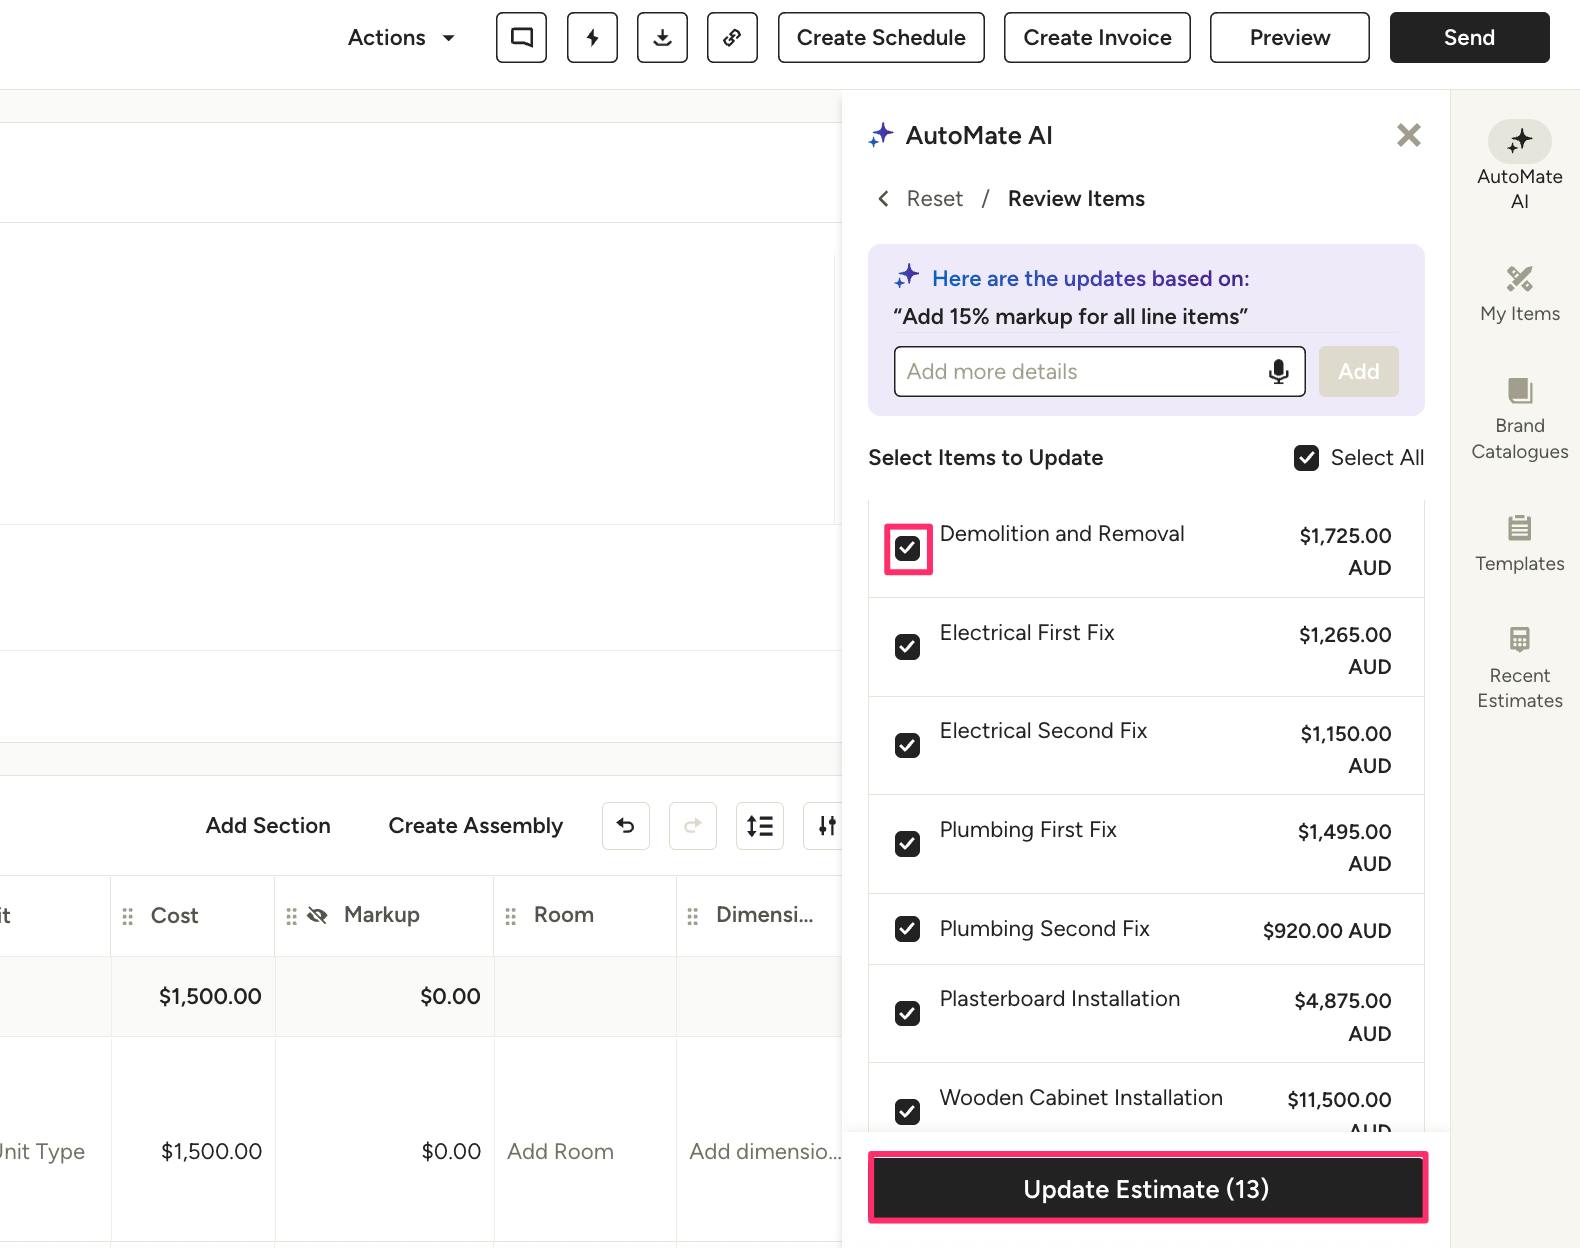Toggle Markup column visibility eye icon

point(318,915)
